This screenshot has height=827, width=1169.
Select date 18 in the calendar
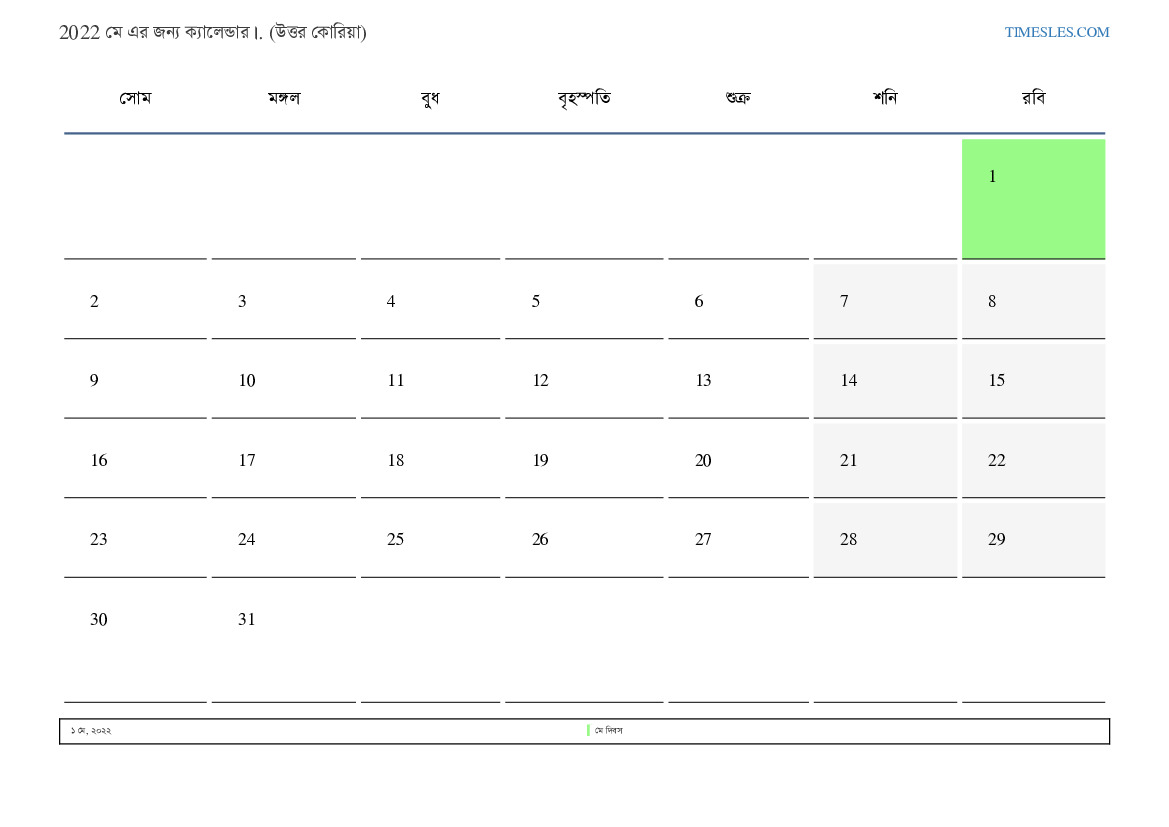pyautogui.click(x=430, y=460)
